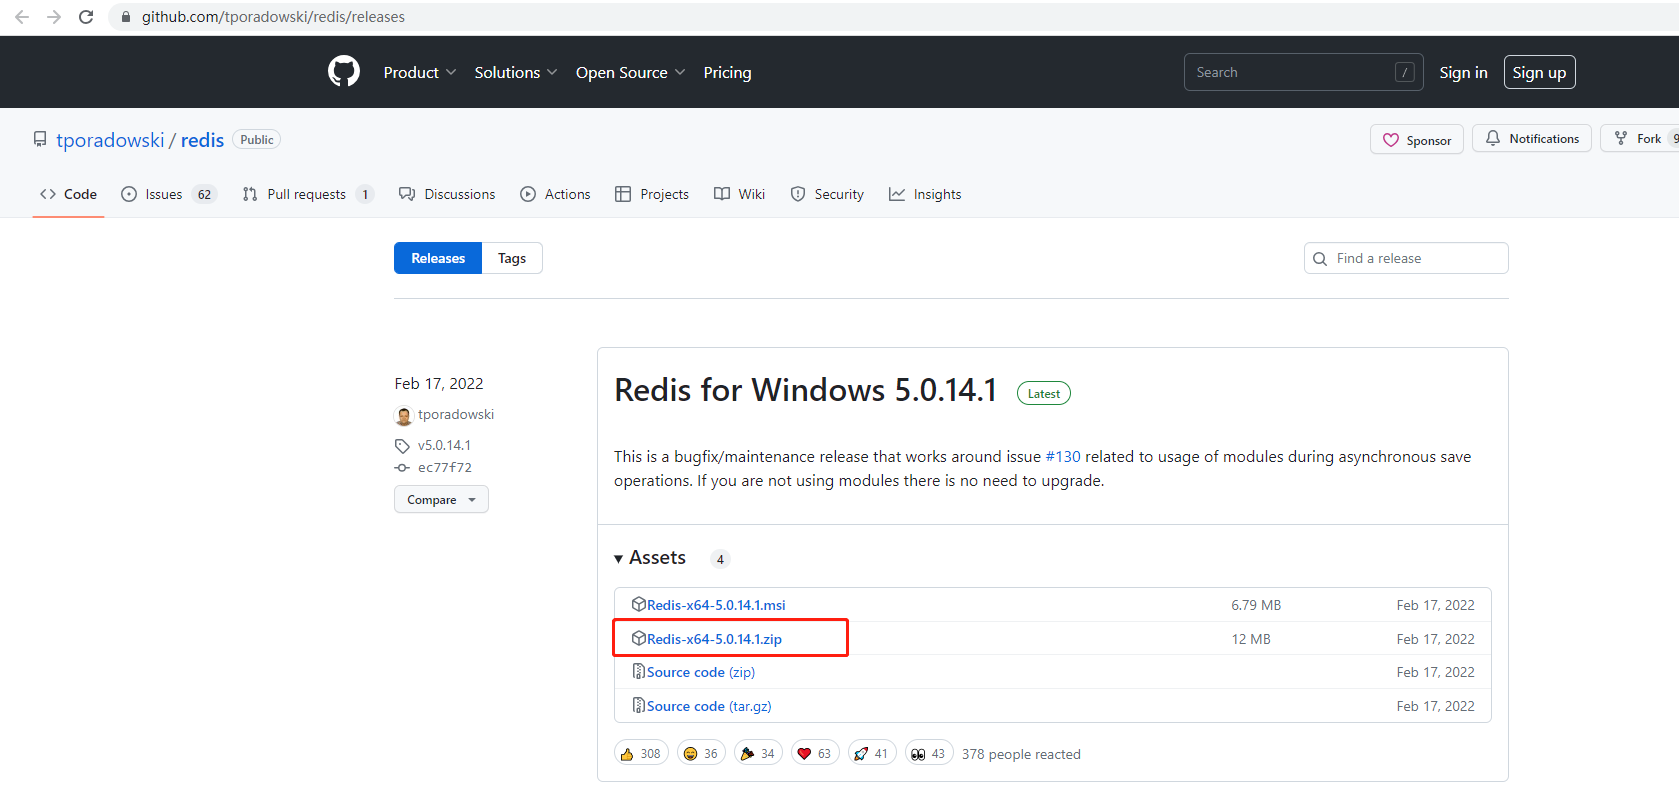The image size is (1679, 788).
Task: Open the Product dropdown menu
Action: click(420, 72)
